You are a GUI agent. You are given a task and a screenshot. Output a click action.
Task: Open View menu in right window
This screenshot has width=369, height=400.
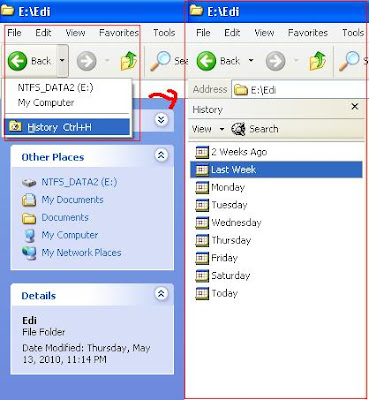click(x=264, y=33)
